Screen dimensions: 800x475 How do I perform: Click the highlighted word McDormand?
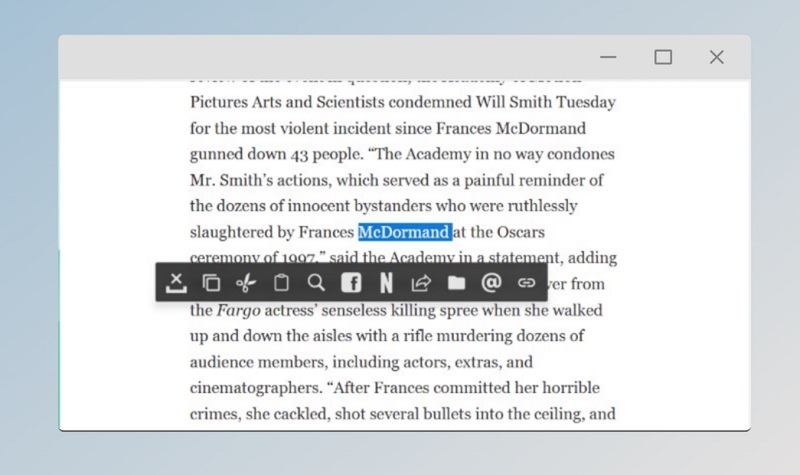(x=404, y=232)
